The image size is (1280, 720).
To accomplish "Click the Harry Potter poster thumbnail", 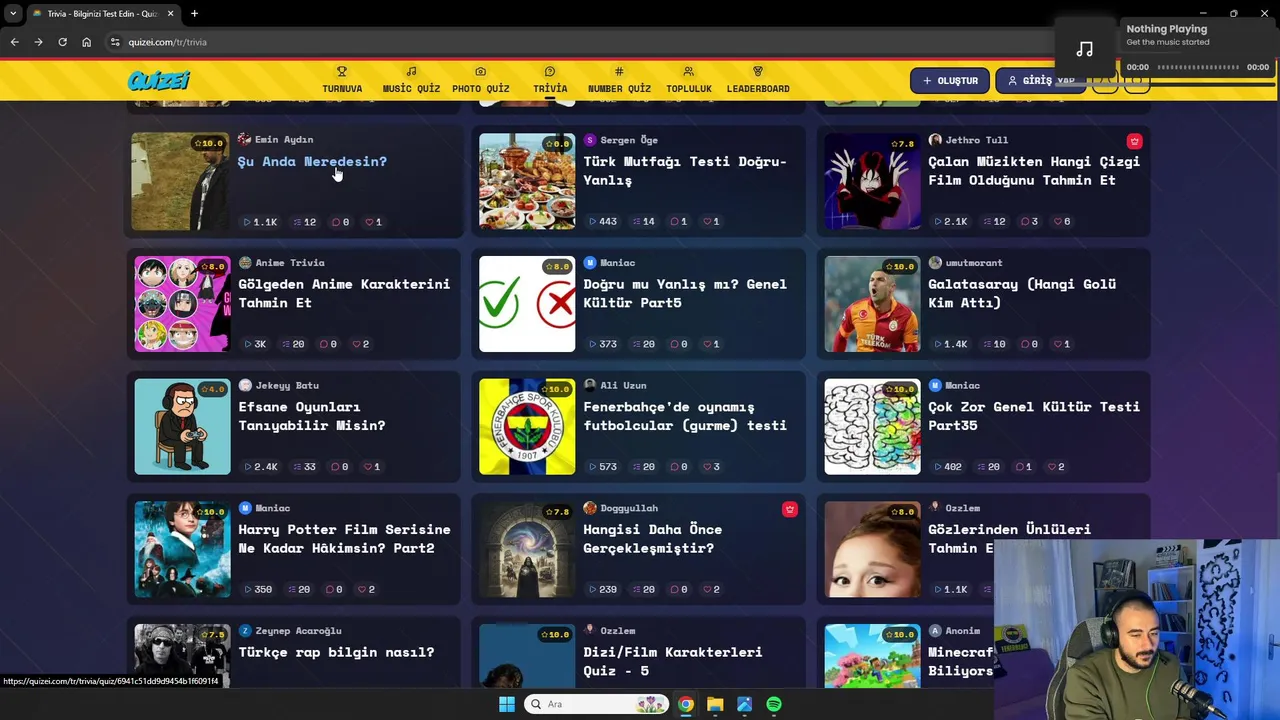I will coord(182,549).
